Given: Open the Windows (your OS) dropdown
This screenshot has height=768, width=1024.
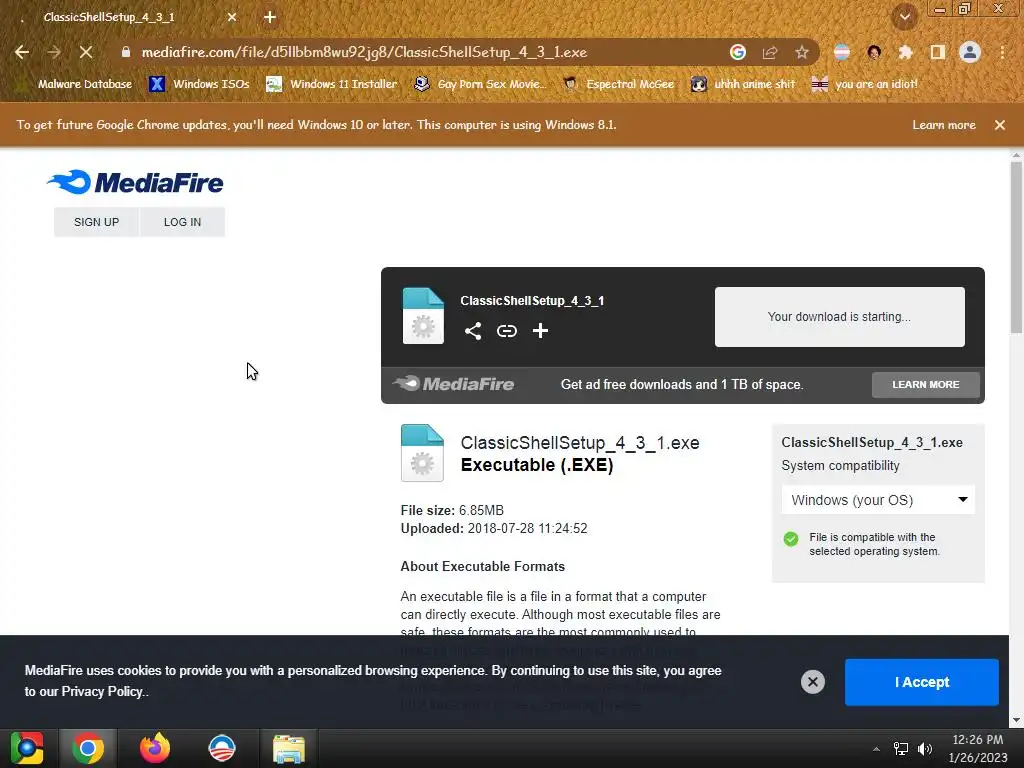Looking at the screenshot, I should (x=878, y=500).
